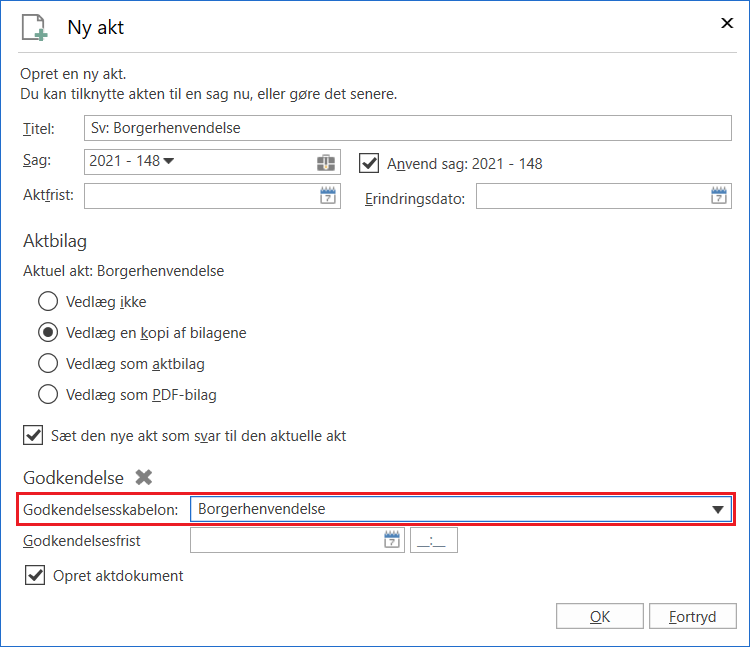Select Vedlæg en kopi af bilagene

[x=47, y=332]
